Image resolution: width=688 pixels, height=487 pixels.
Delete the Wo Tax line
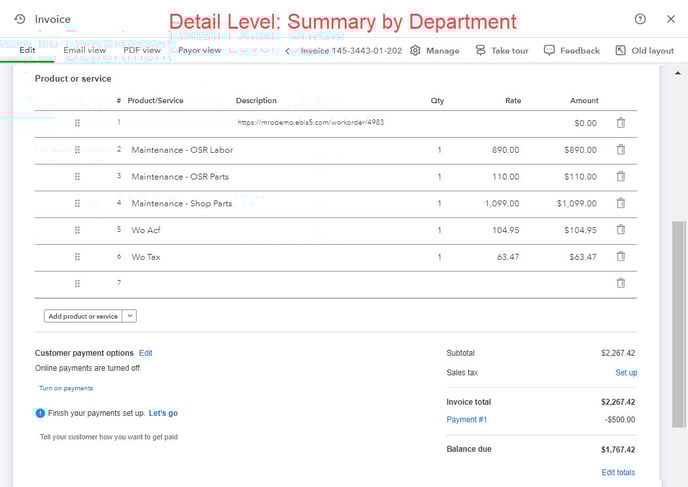[x=620, y=256]
